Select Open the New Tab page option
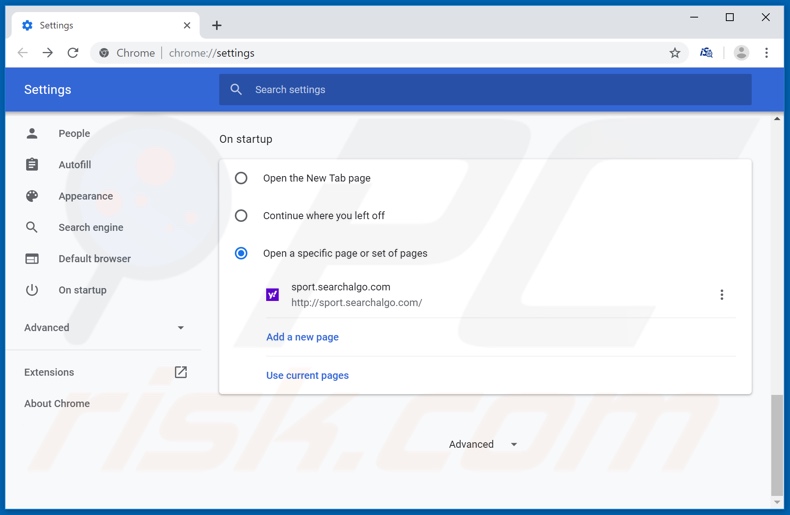The width and height of the screenshot is (790, 515). tap(241, 178)
